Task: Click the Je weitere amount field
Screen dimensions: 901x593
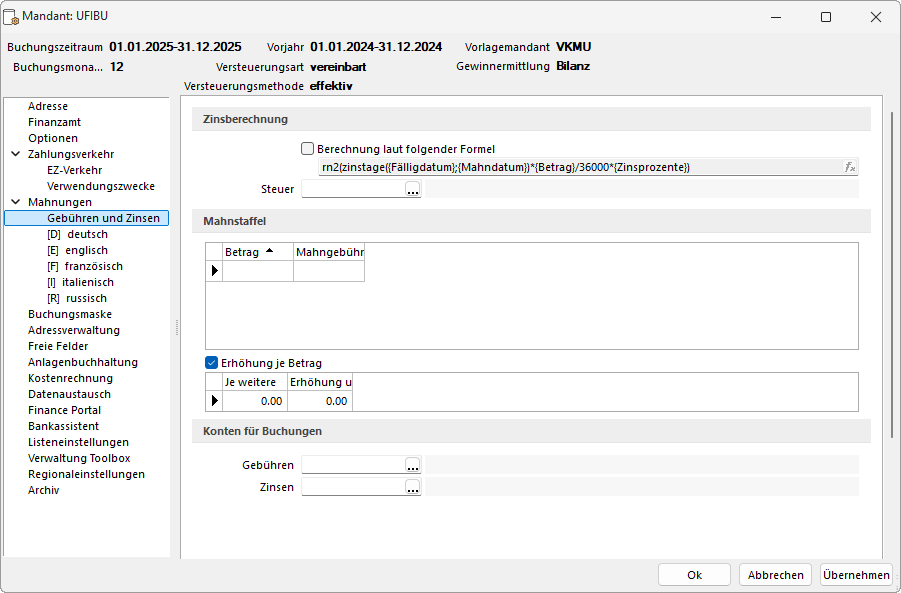Action: tap(255, 401)
